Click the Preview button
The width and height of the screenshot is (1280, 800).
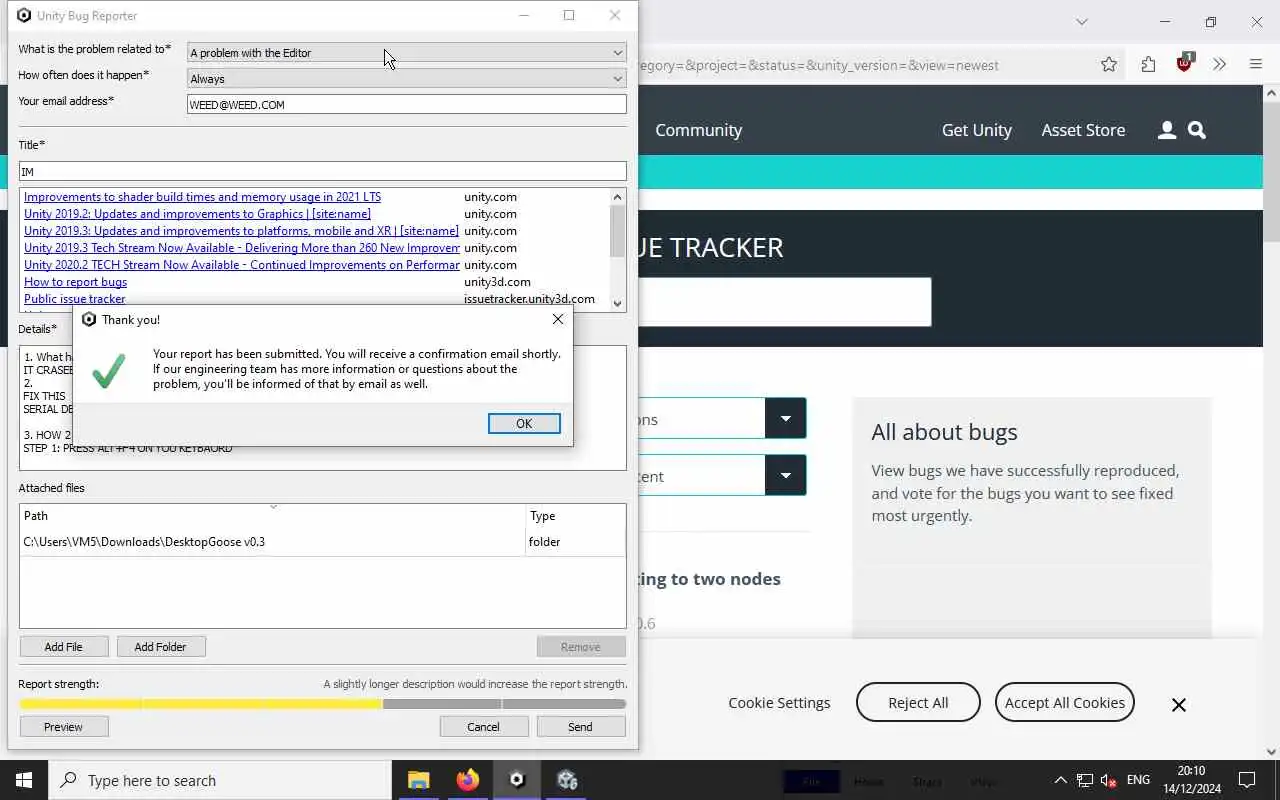tap(63, 727)
